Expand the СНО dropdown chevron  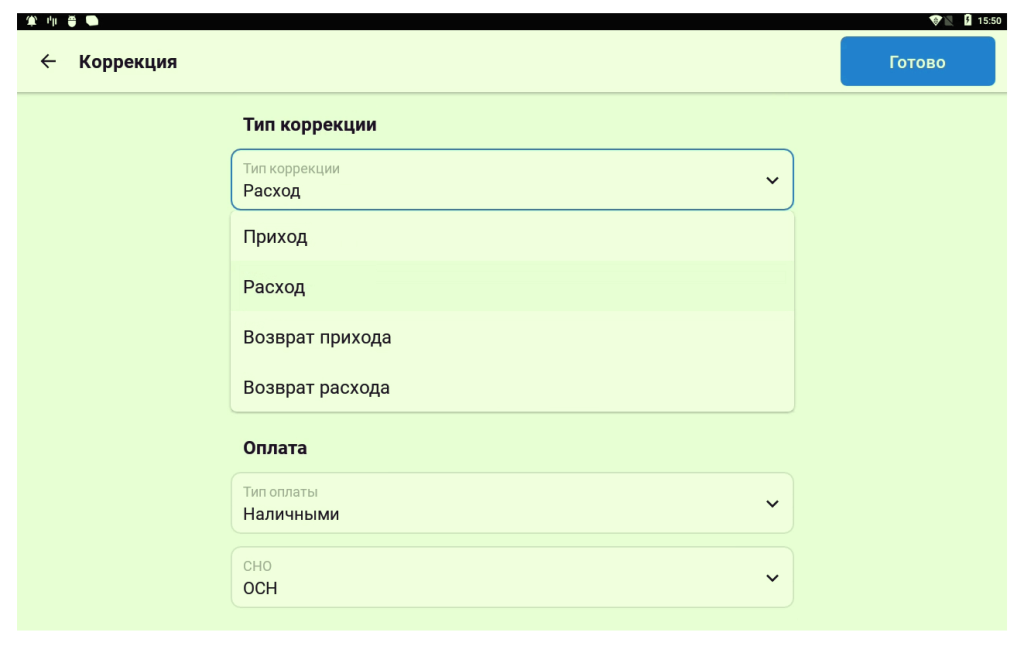coord(772,578)
